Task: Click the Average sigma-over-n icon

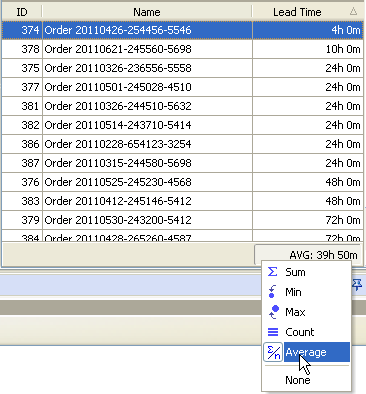Action: [x=273, y=352]
